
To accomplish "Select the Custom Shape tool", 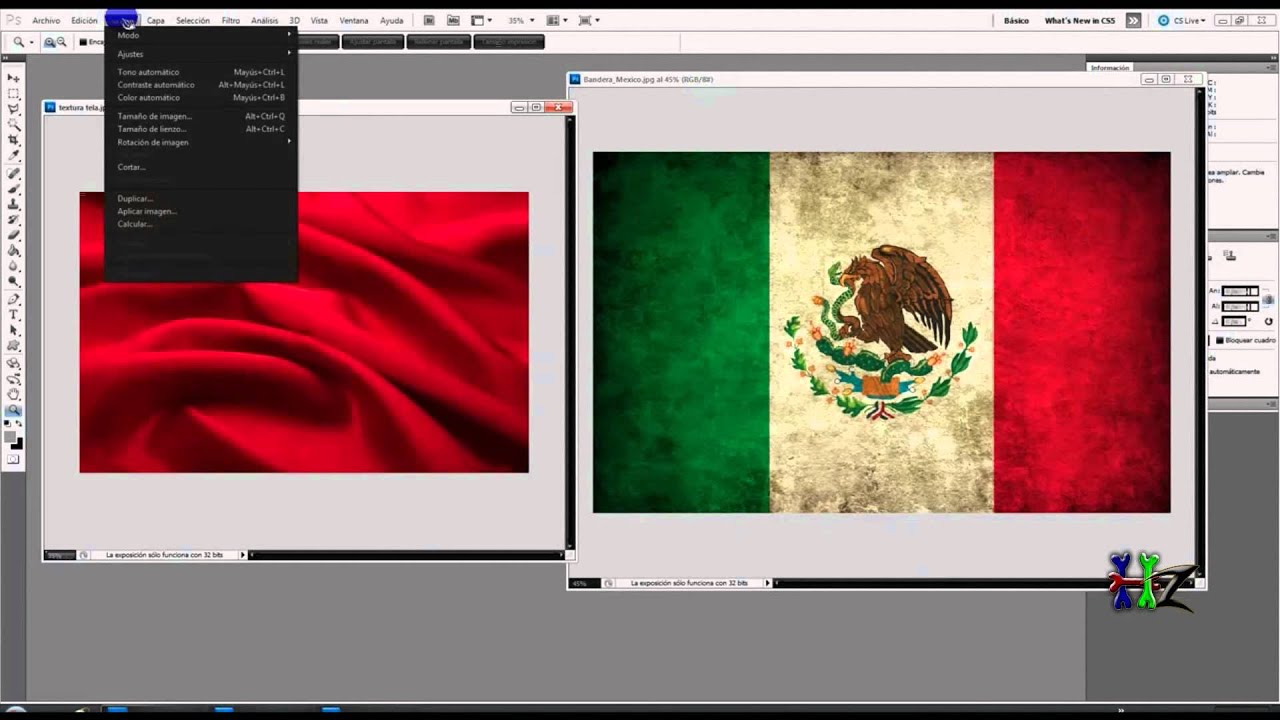I will click(x=14, y=346).
